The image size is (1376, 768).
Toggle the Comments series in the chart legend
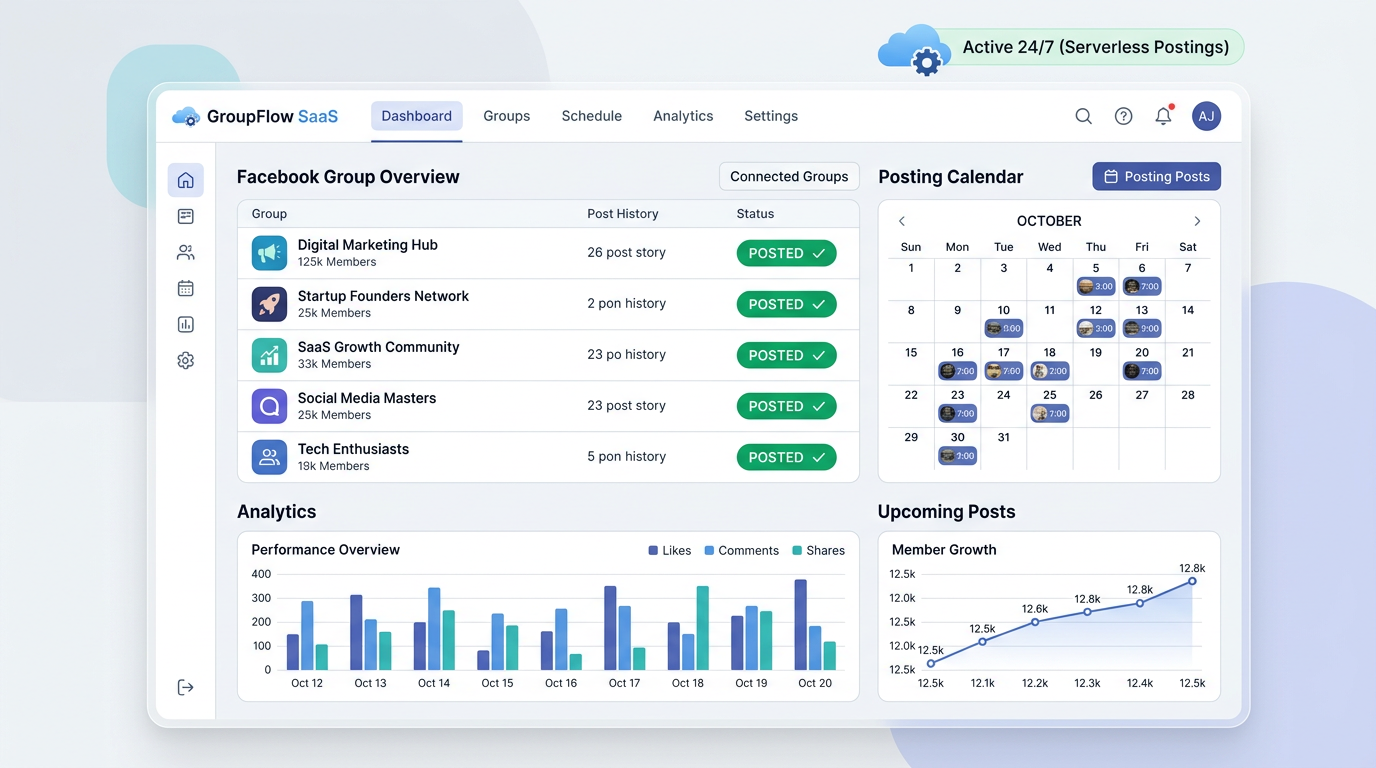(x=741, y=550)
